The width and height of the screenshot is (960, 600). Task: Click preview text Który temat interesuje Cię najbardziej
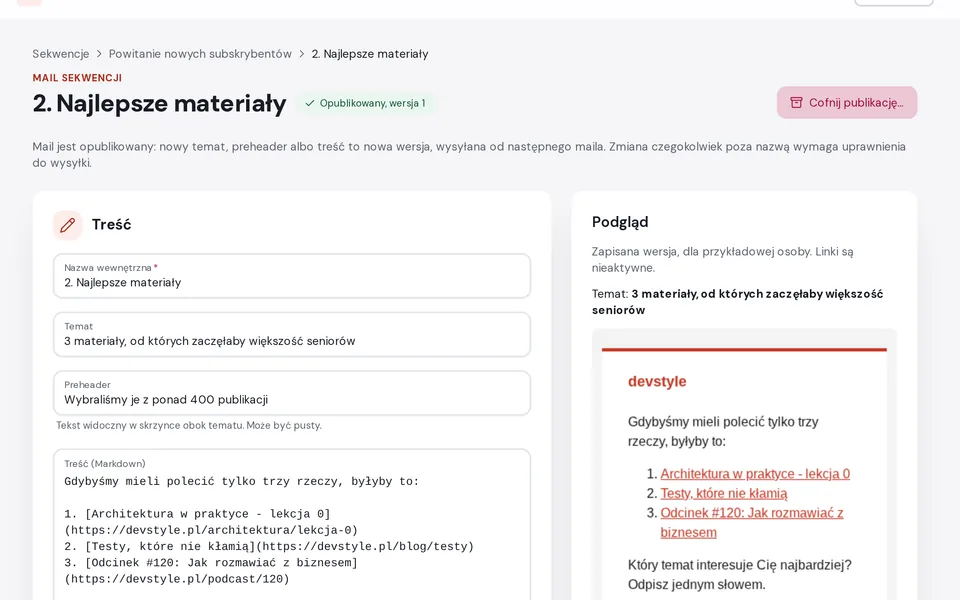pyautogui.click(x=740, y=565)
